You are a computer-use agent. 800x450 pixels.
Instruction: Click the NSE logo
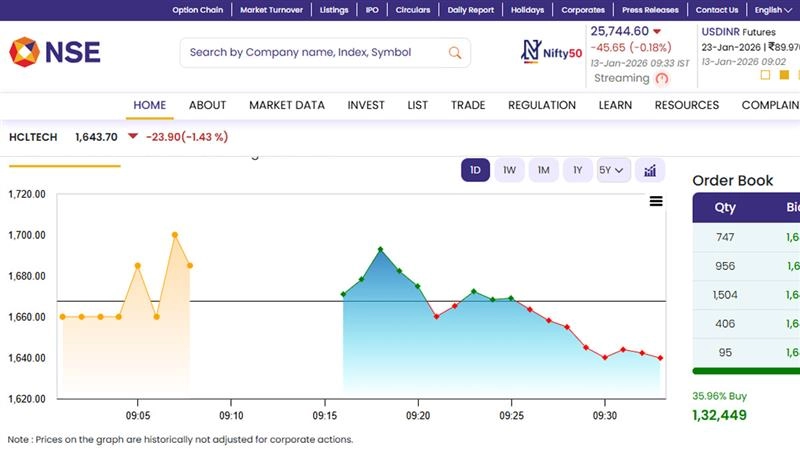coord(55,51)
